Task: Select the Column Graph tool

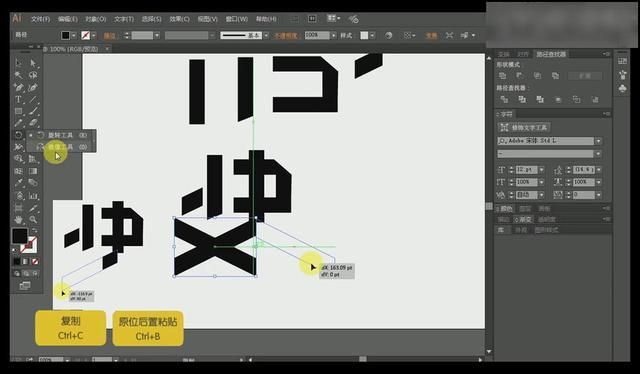Action: click(x=33, y=196)
